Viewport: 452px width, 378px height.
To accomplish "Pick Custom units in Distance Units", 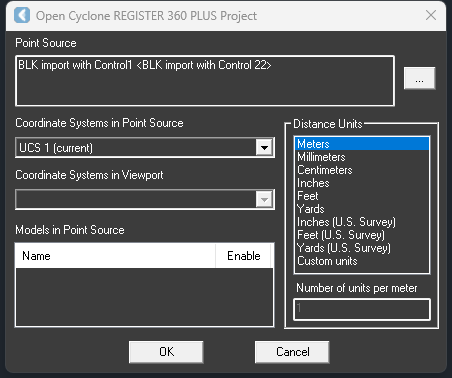I will tap(362, 261).
